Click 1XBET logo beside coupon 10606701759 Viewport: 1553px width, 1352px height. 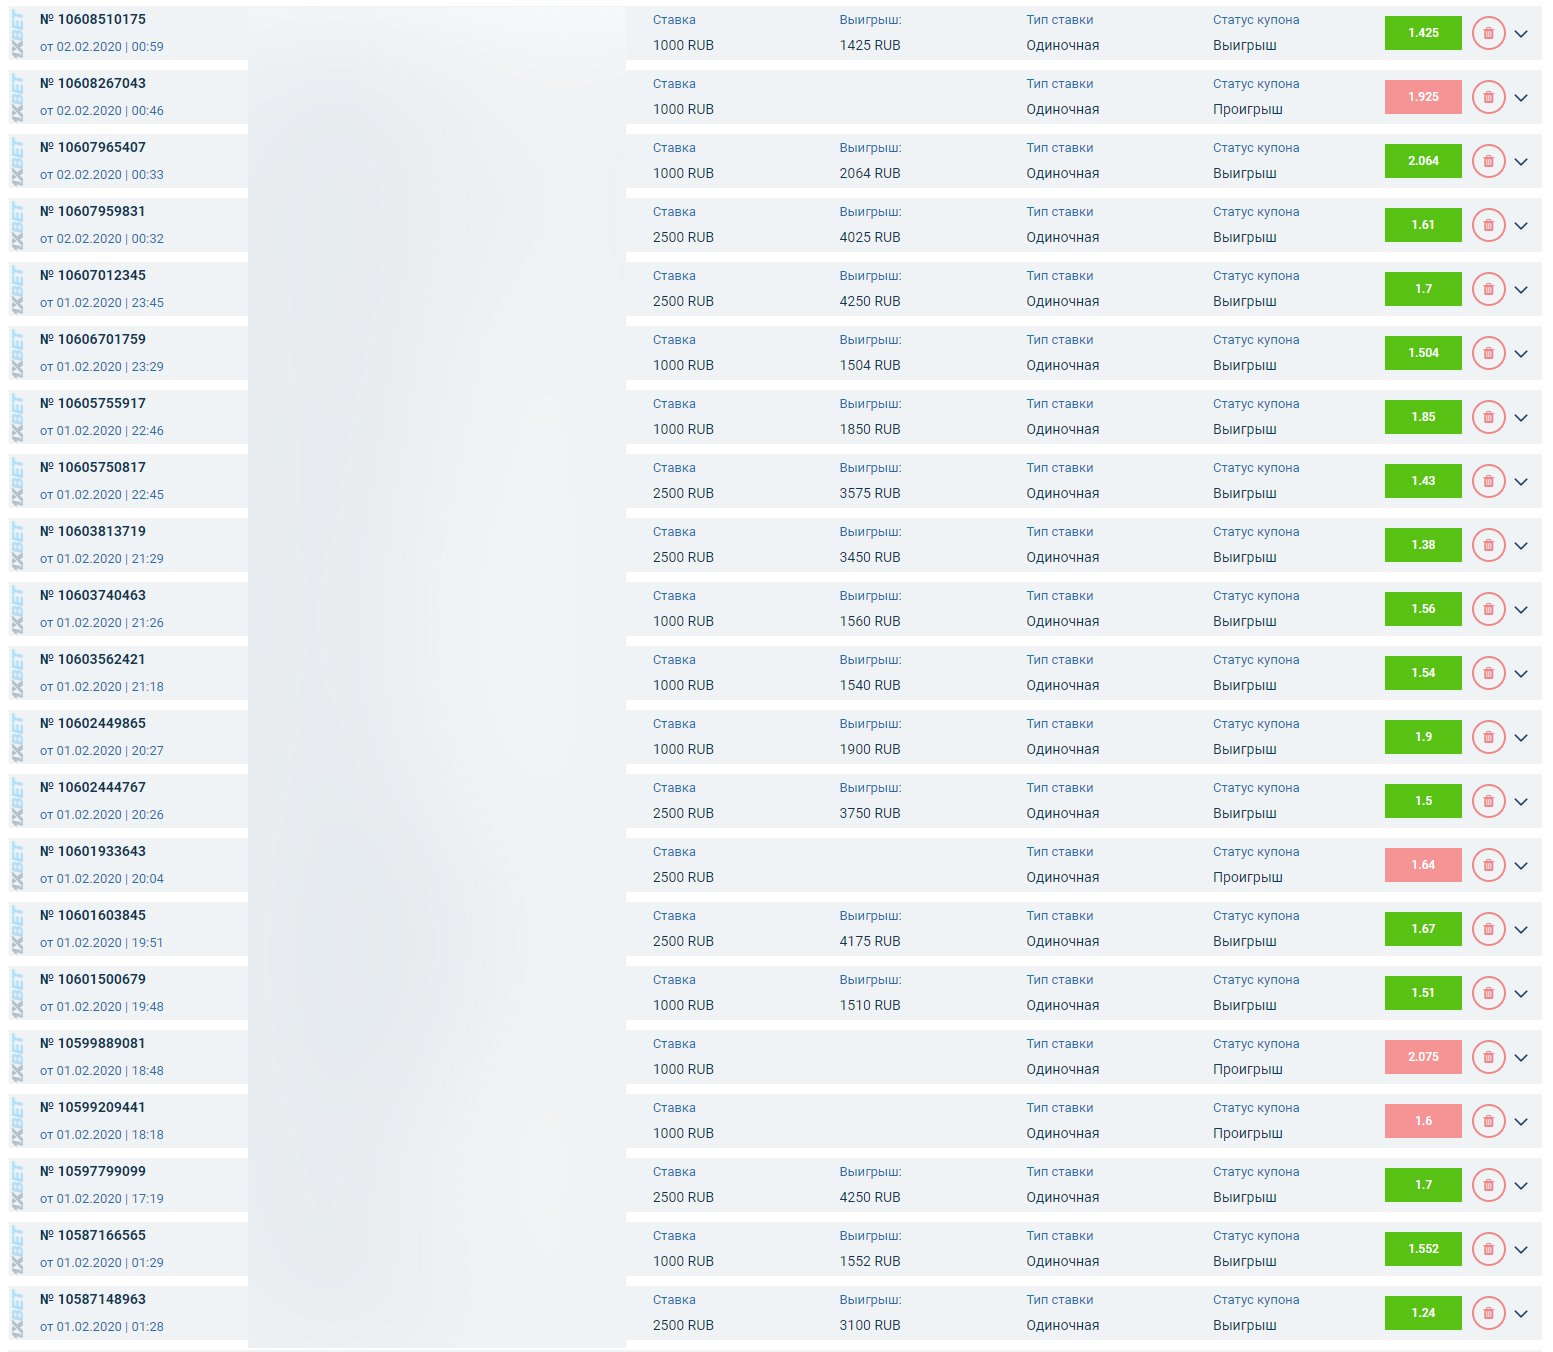click(x=18, y=353)
